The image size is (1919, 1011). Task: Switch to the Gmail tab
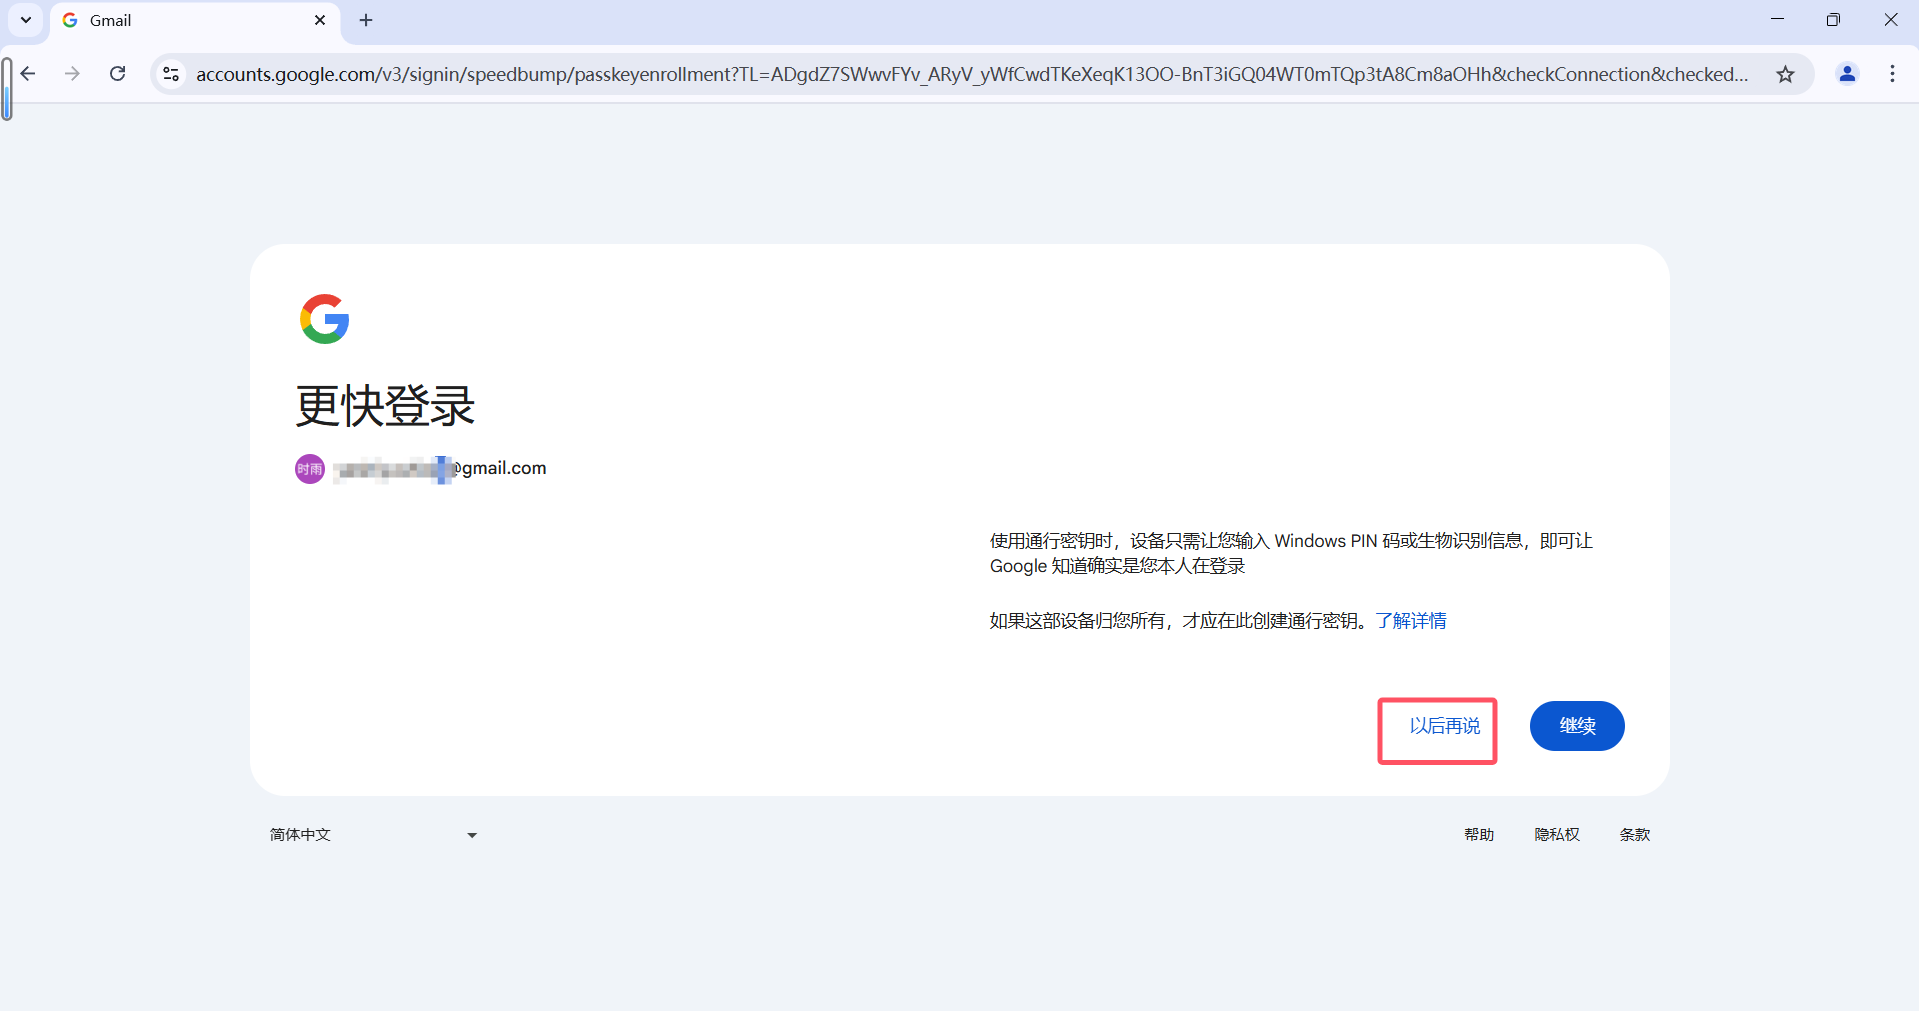pos(195,20)
